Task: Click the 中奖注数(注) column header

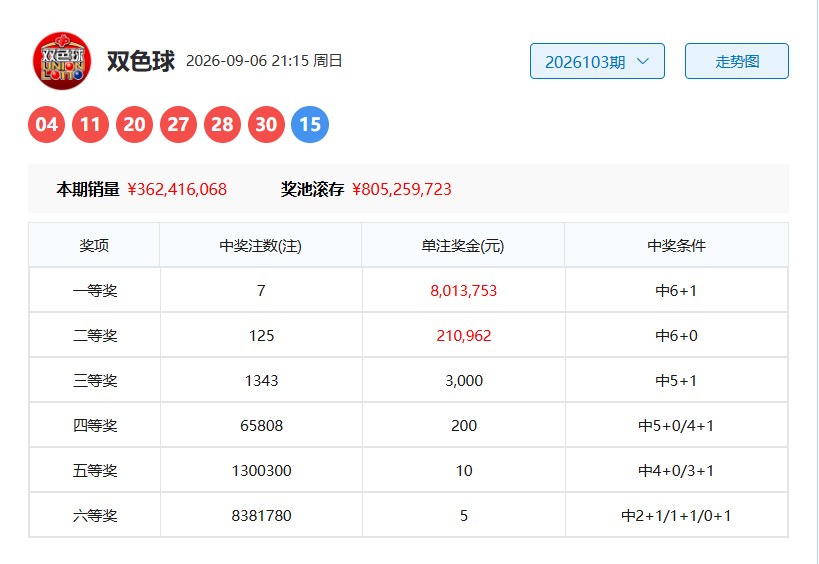Action: (x=261, y=245)
